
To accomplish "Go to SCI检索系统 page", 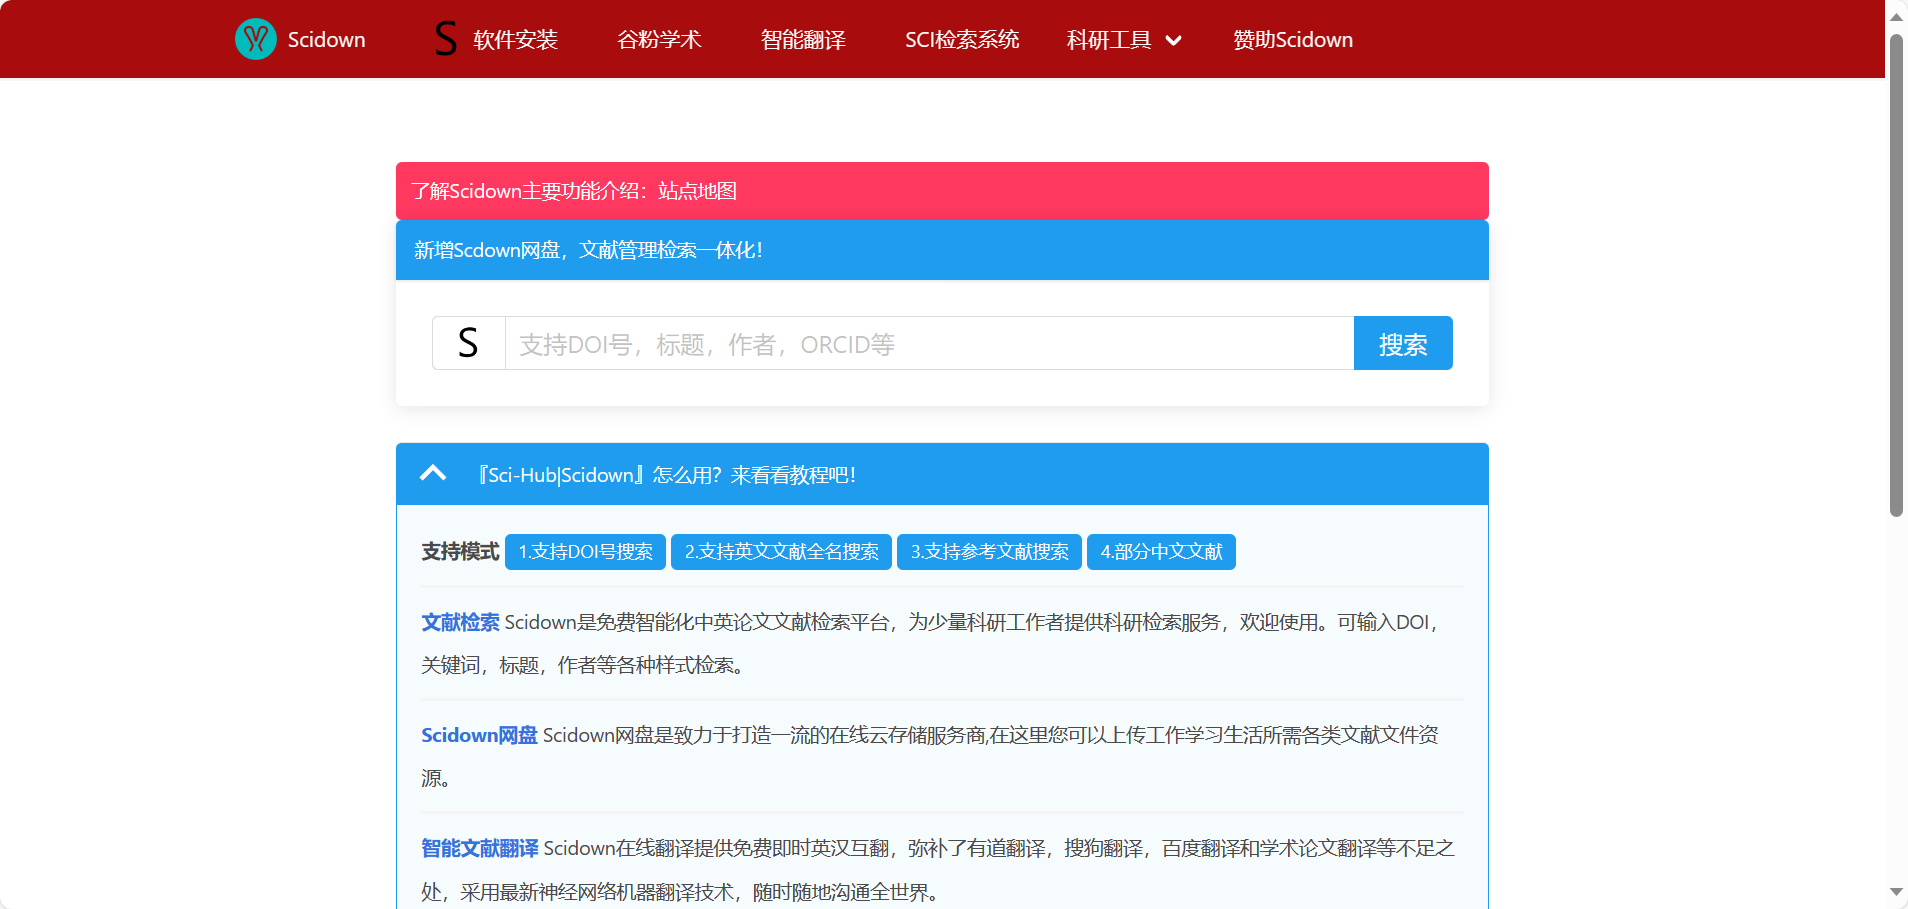I will click(x=961, y=40).
